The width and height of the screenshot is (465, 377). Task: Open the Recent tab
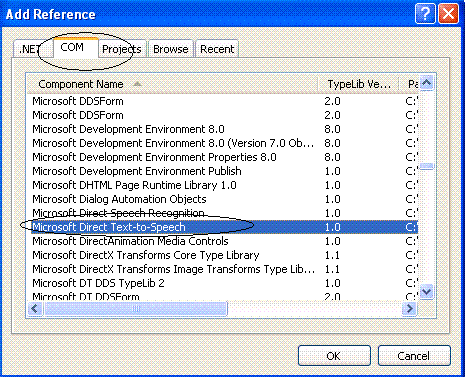click(217, 49)
